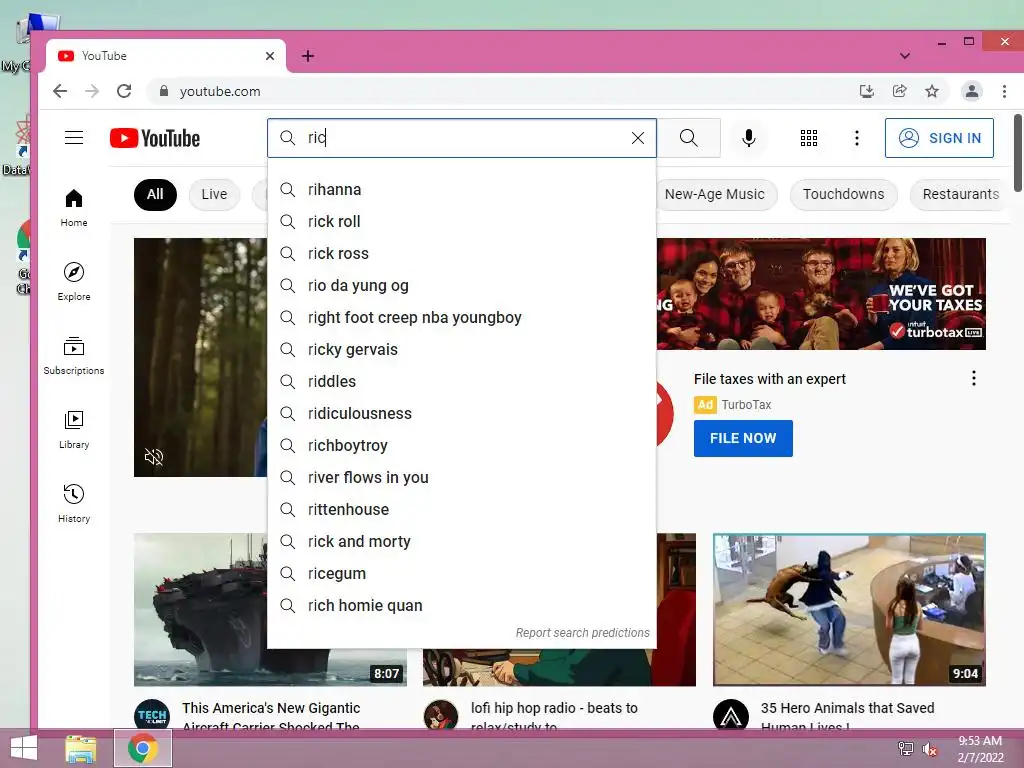Screen dimensions: 1024x768
Task: Open the Windows Start menu
Action: 24,748
